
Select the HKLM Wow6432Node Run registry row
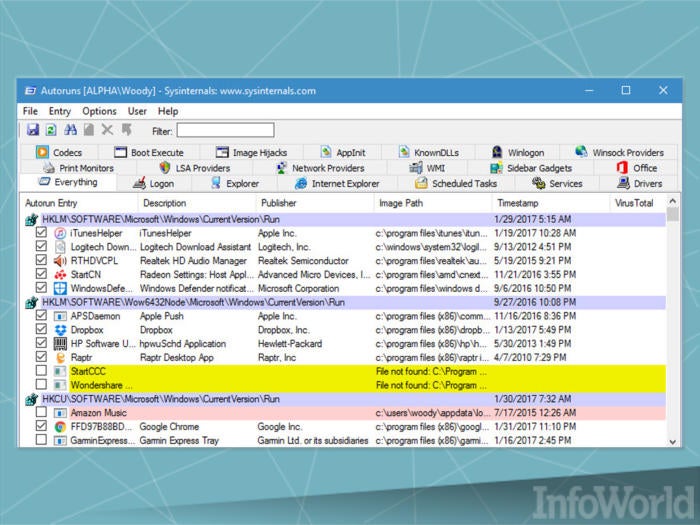[x=345, y=302]
